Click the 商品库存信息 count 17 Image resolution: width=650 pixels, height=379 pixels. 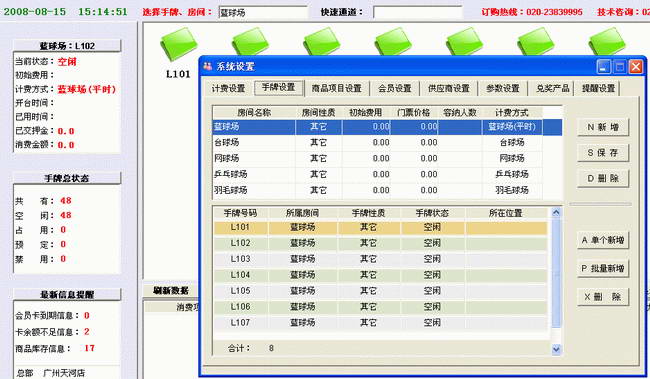pos(90,348)
